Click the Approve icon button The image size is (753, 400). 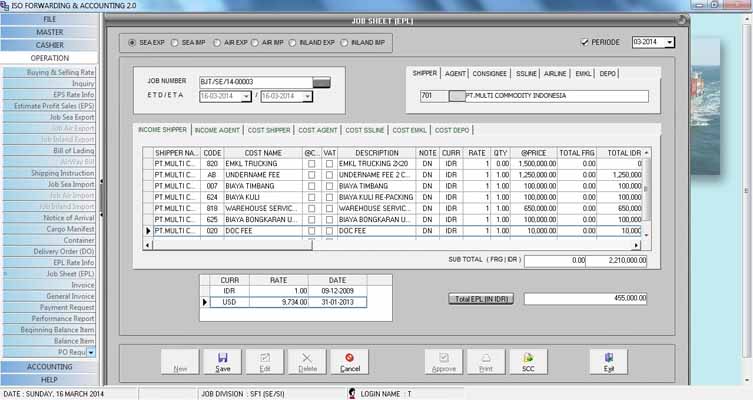coord(443,361)
